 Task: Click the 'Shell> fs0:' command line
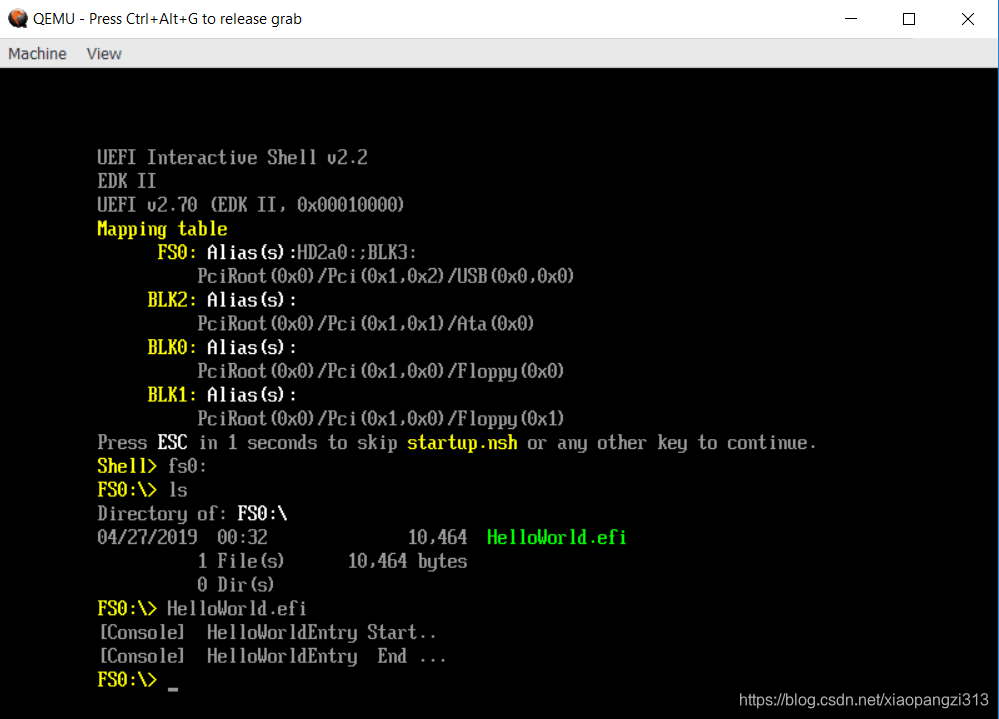tap(152, 466)
